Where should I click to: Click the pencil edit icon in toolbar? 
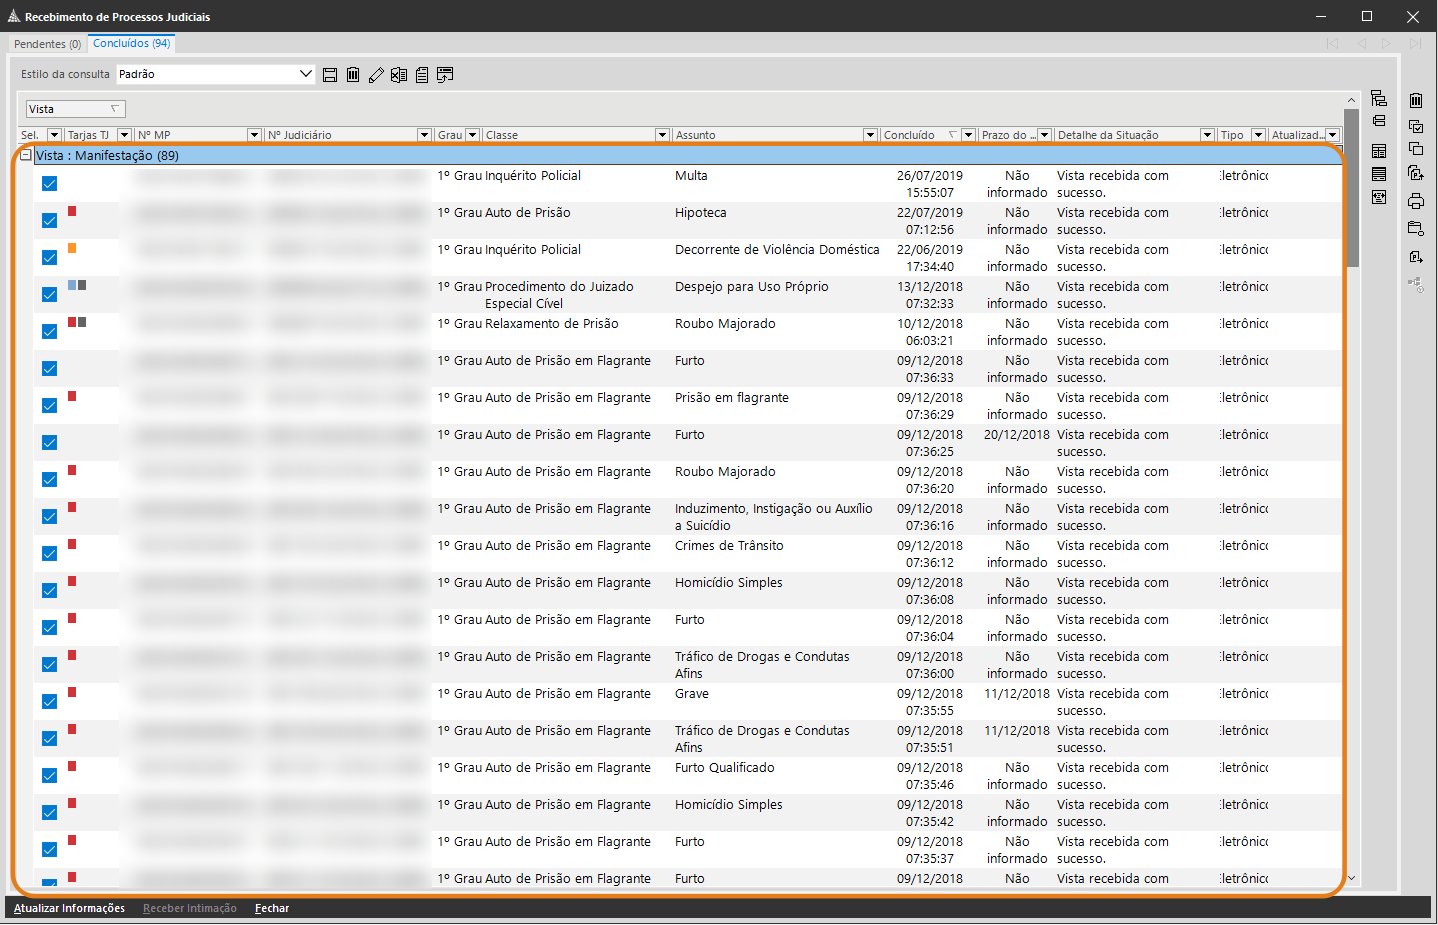tap(376, 75)
